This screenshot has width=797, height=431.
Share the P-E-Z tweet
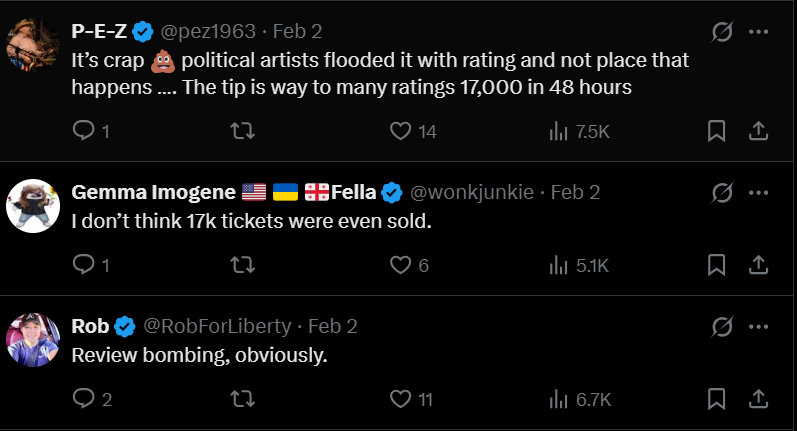(758, 131)
